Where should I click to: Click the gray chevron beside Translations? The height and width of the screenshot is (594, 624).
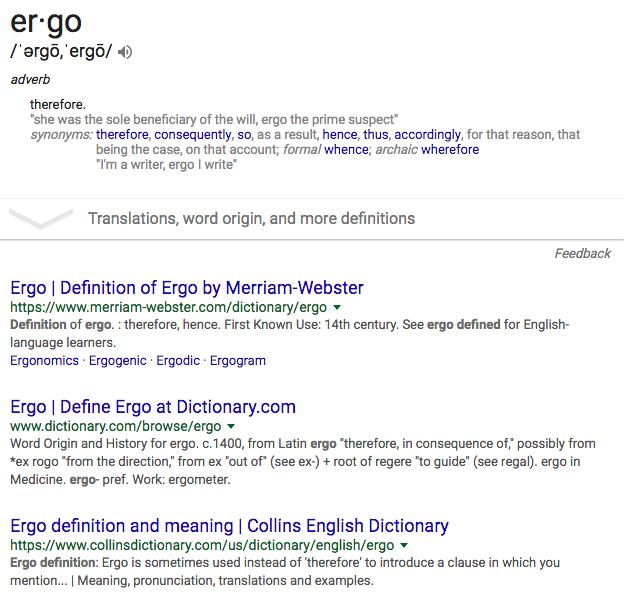tap(41, 218)
